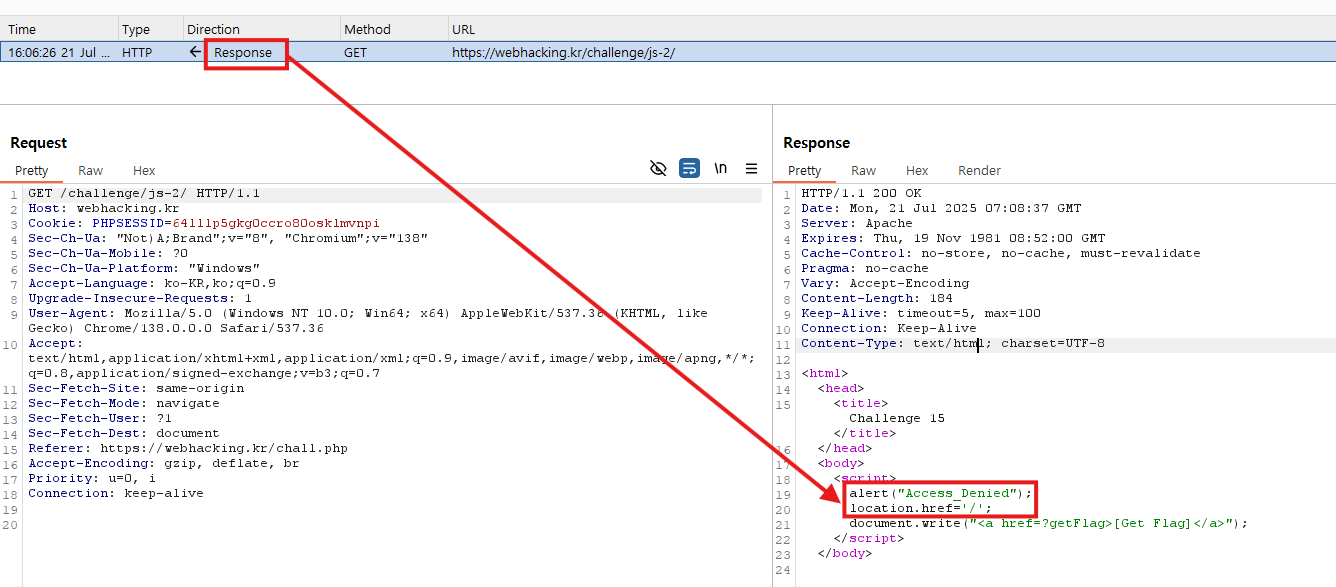Click the PHPSESSID cookie value

pyautogui.click(x=276, y=224)
